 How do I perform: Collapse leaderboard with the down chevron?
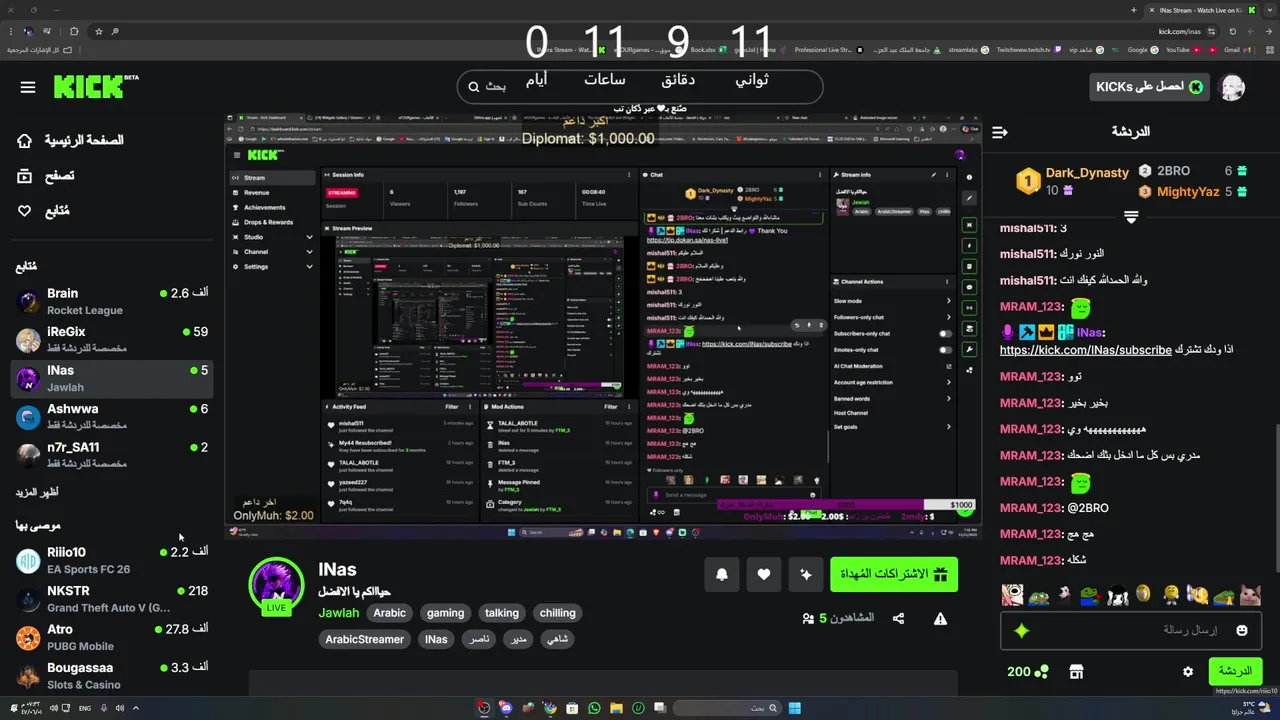[x=1131, y=217]
